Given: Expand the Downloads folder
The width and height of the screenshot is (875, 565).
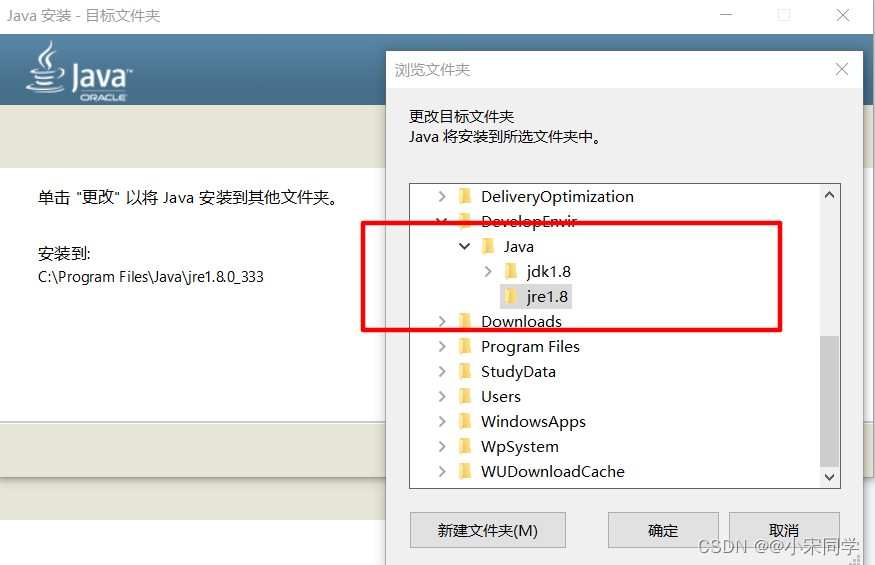Looking at the screenshot, I should pos(442,322).
